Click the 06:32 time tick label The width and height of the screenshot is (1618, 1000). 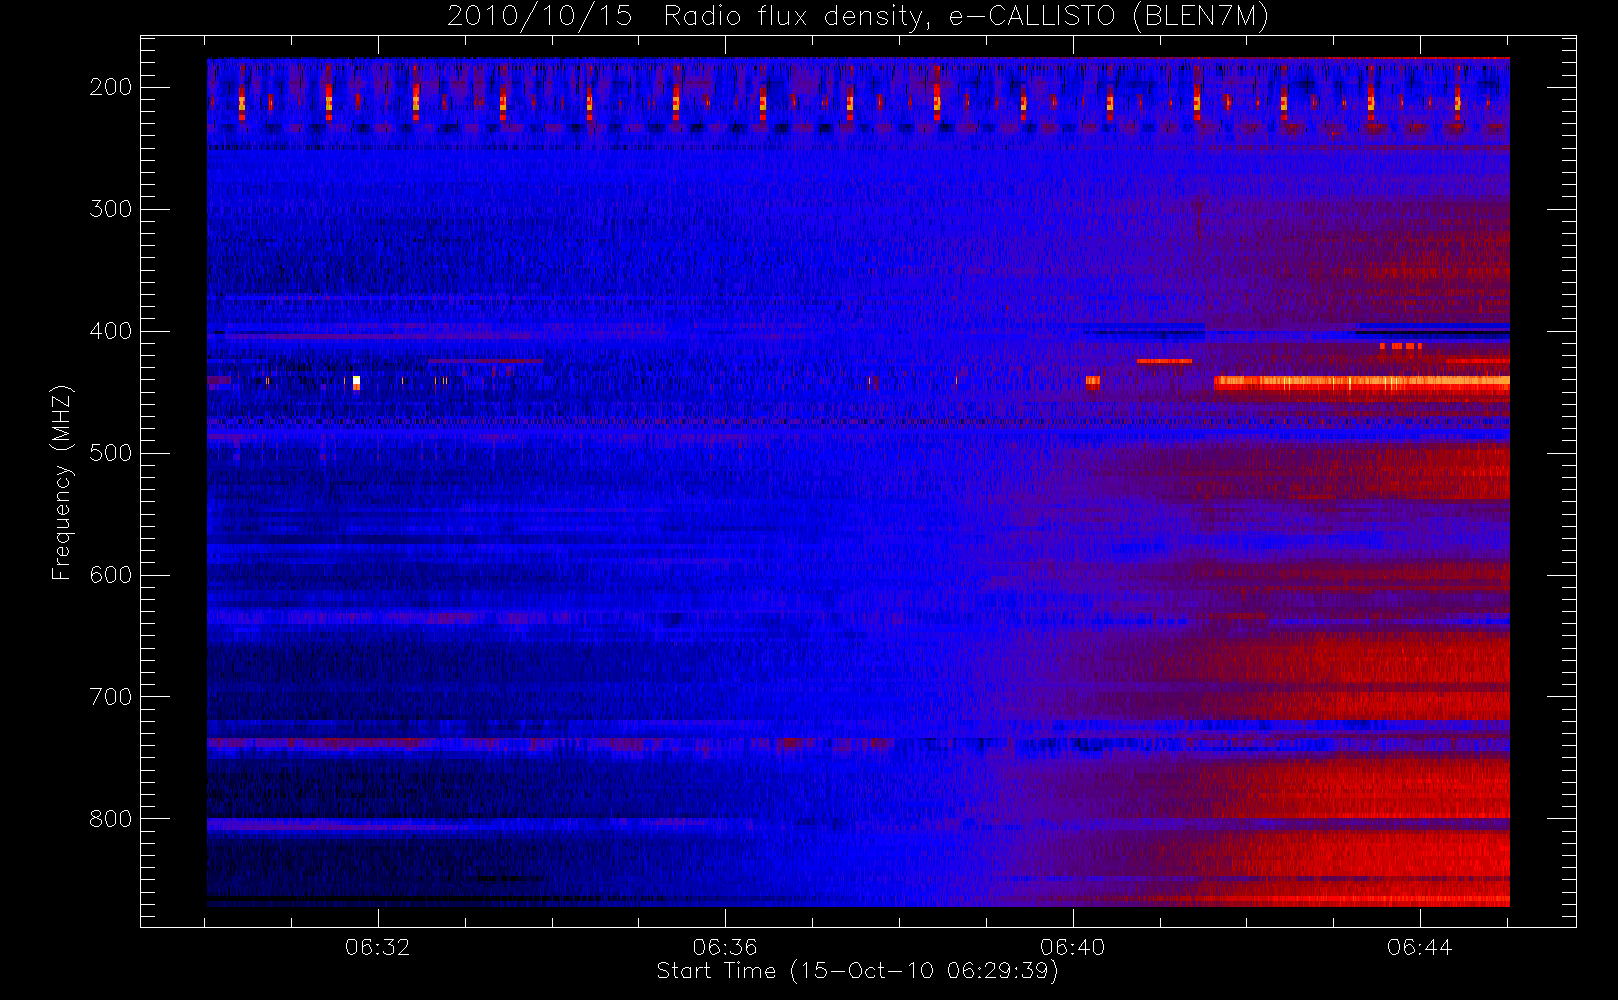(x=378, y=947)
